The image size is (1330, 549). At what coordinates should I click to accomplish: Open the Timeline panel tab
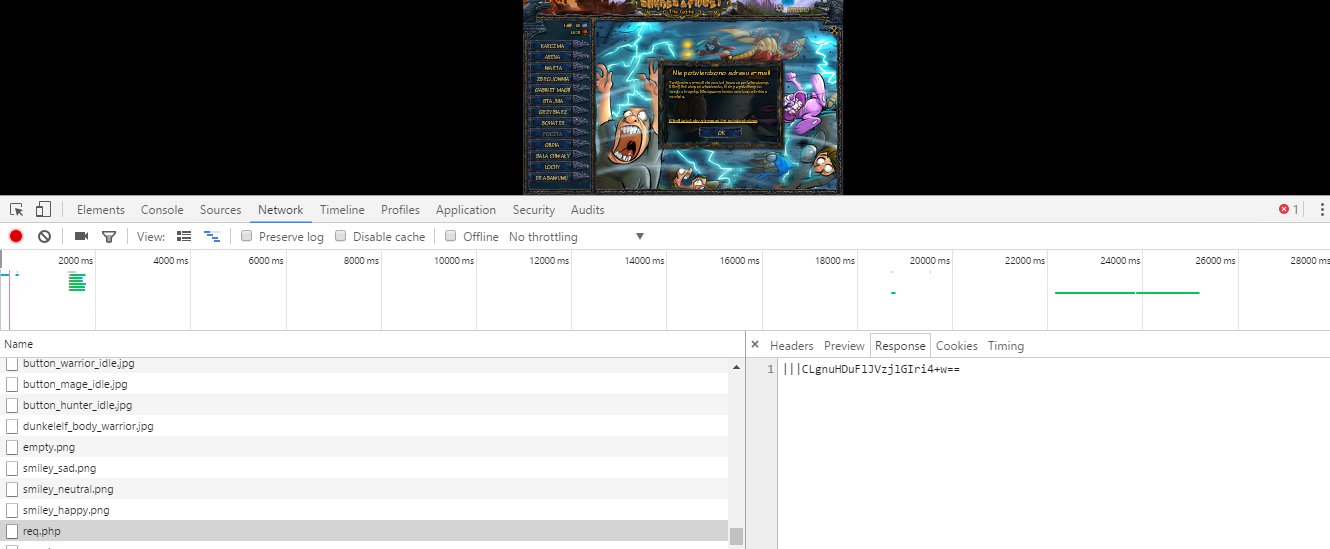(x=342, y=210)
